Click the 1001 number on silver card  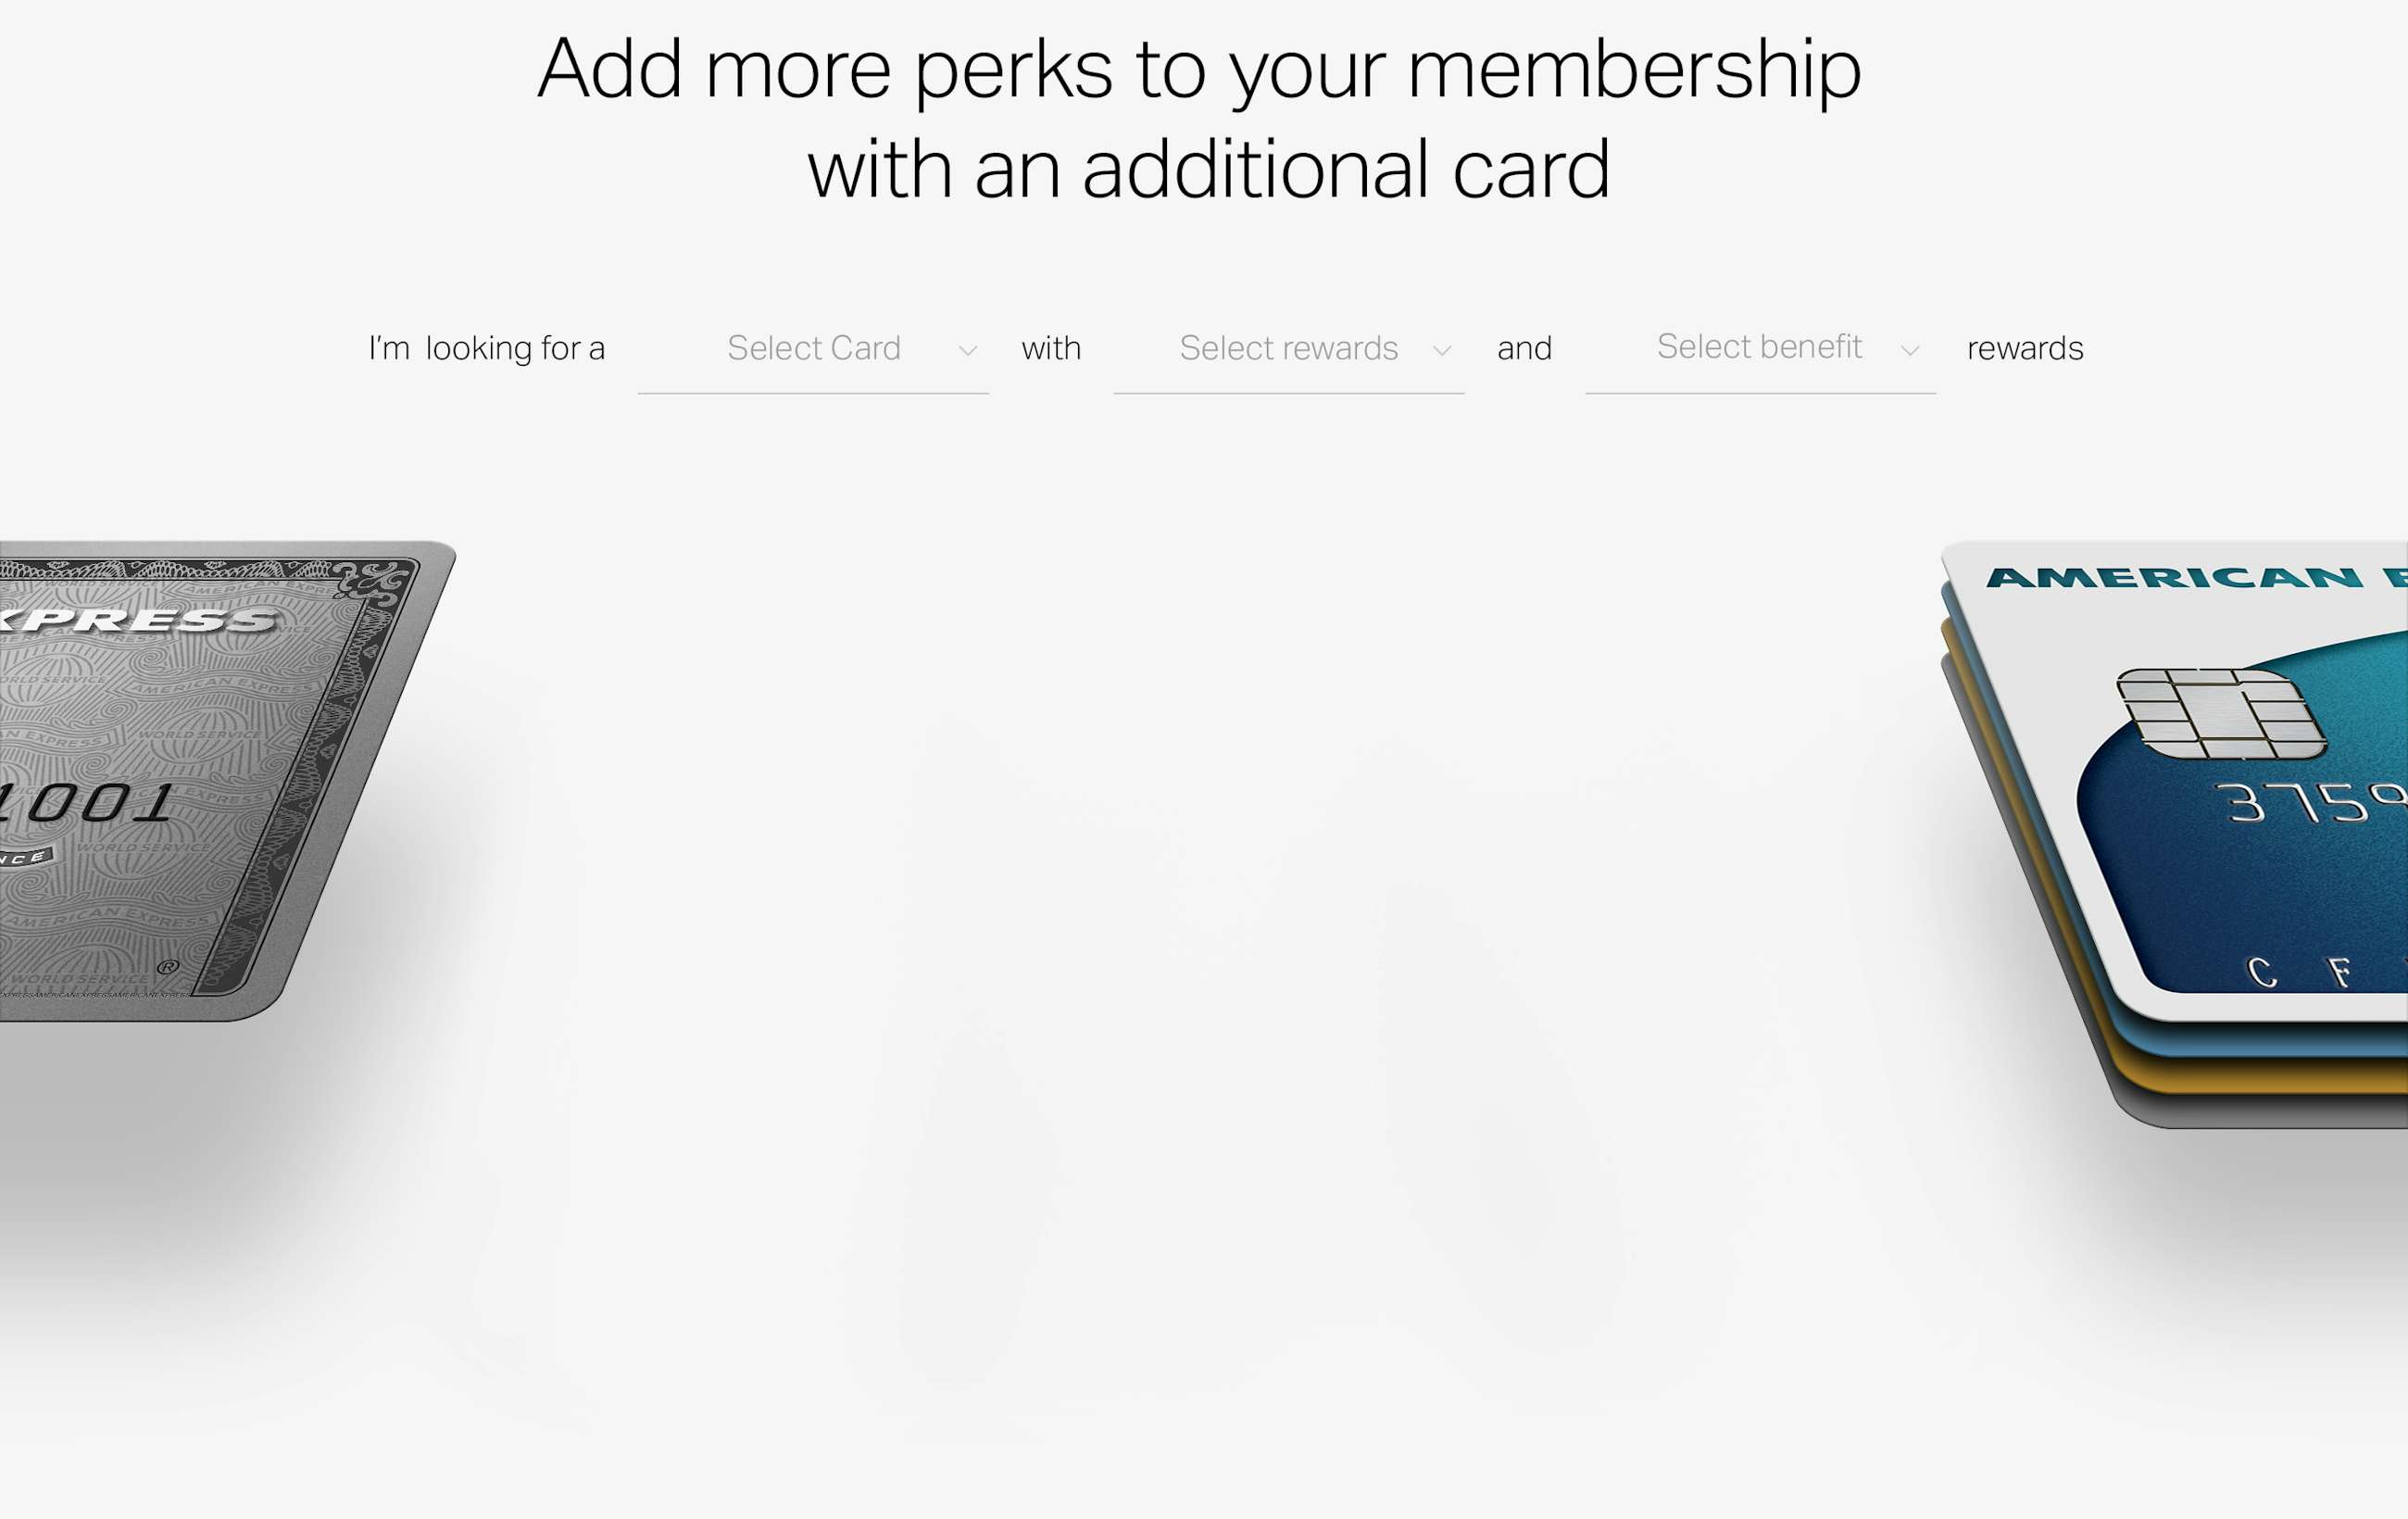pos(88,803)
